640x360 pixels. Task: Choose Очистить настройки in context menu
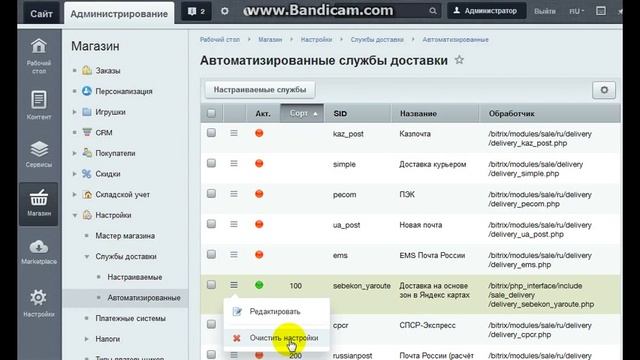coord(277,338)
